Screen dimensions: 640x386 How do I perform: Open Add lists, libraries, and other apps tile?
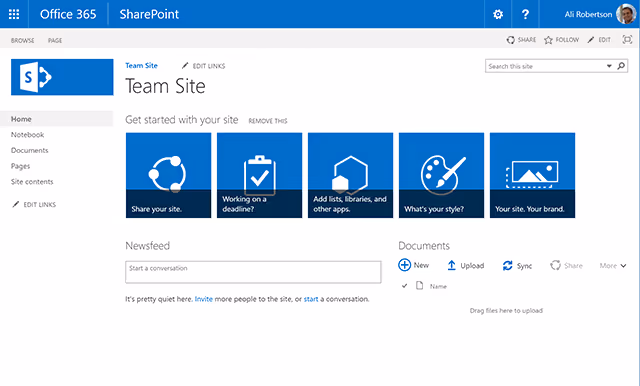(350, 175)
